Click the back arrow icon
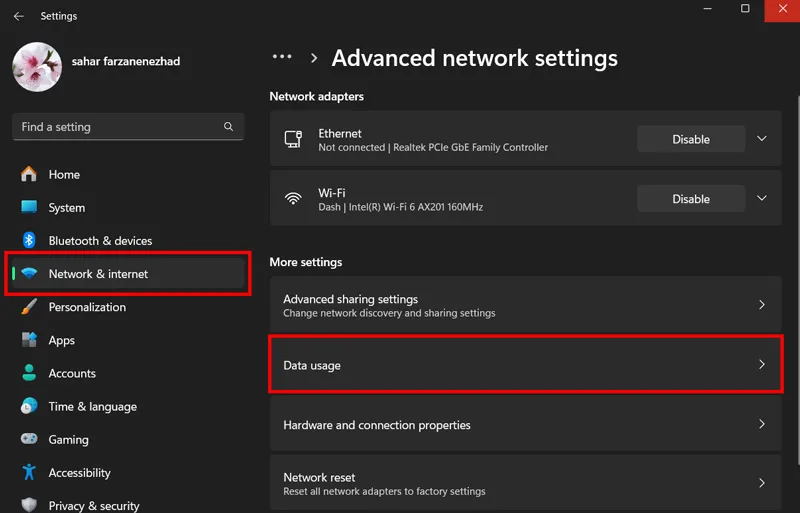 [x=19, y=16]
